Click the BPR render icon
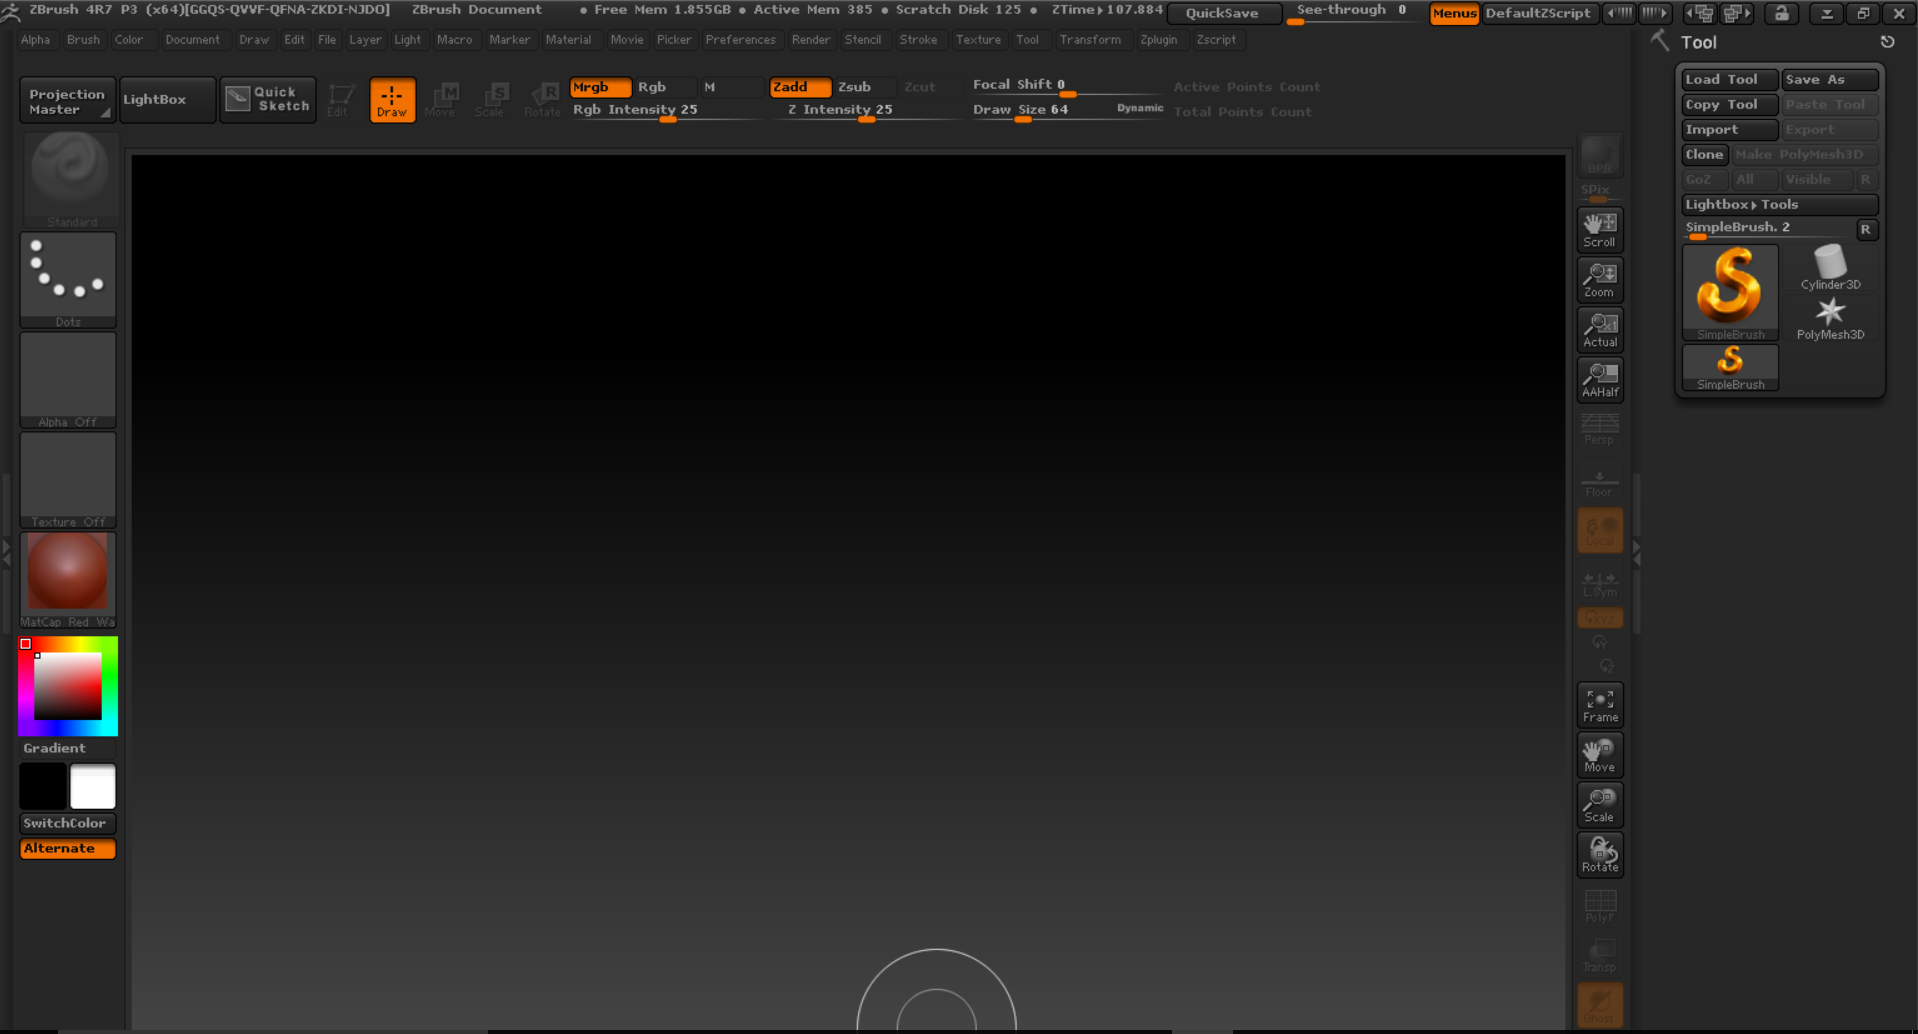The width and height of the screenshot is (1918, 1034). point(1599,155)
